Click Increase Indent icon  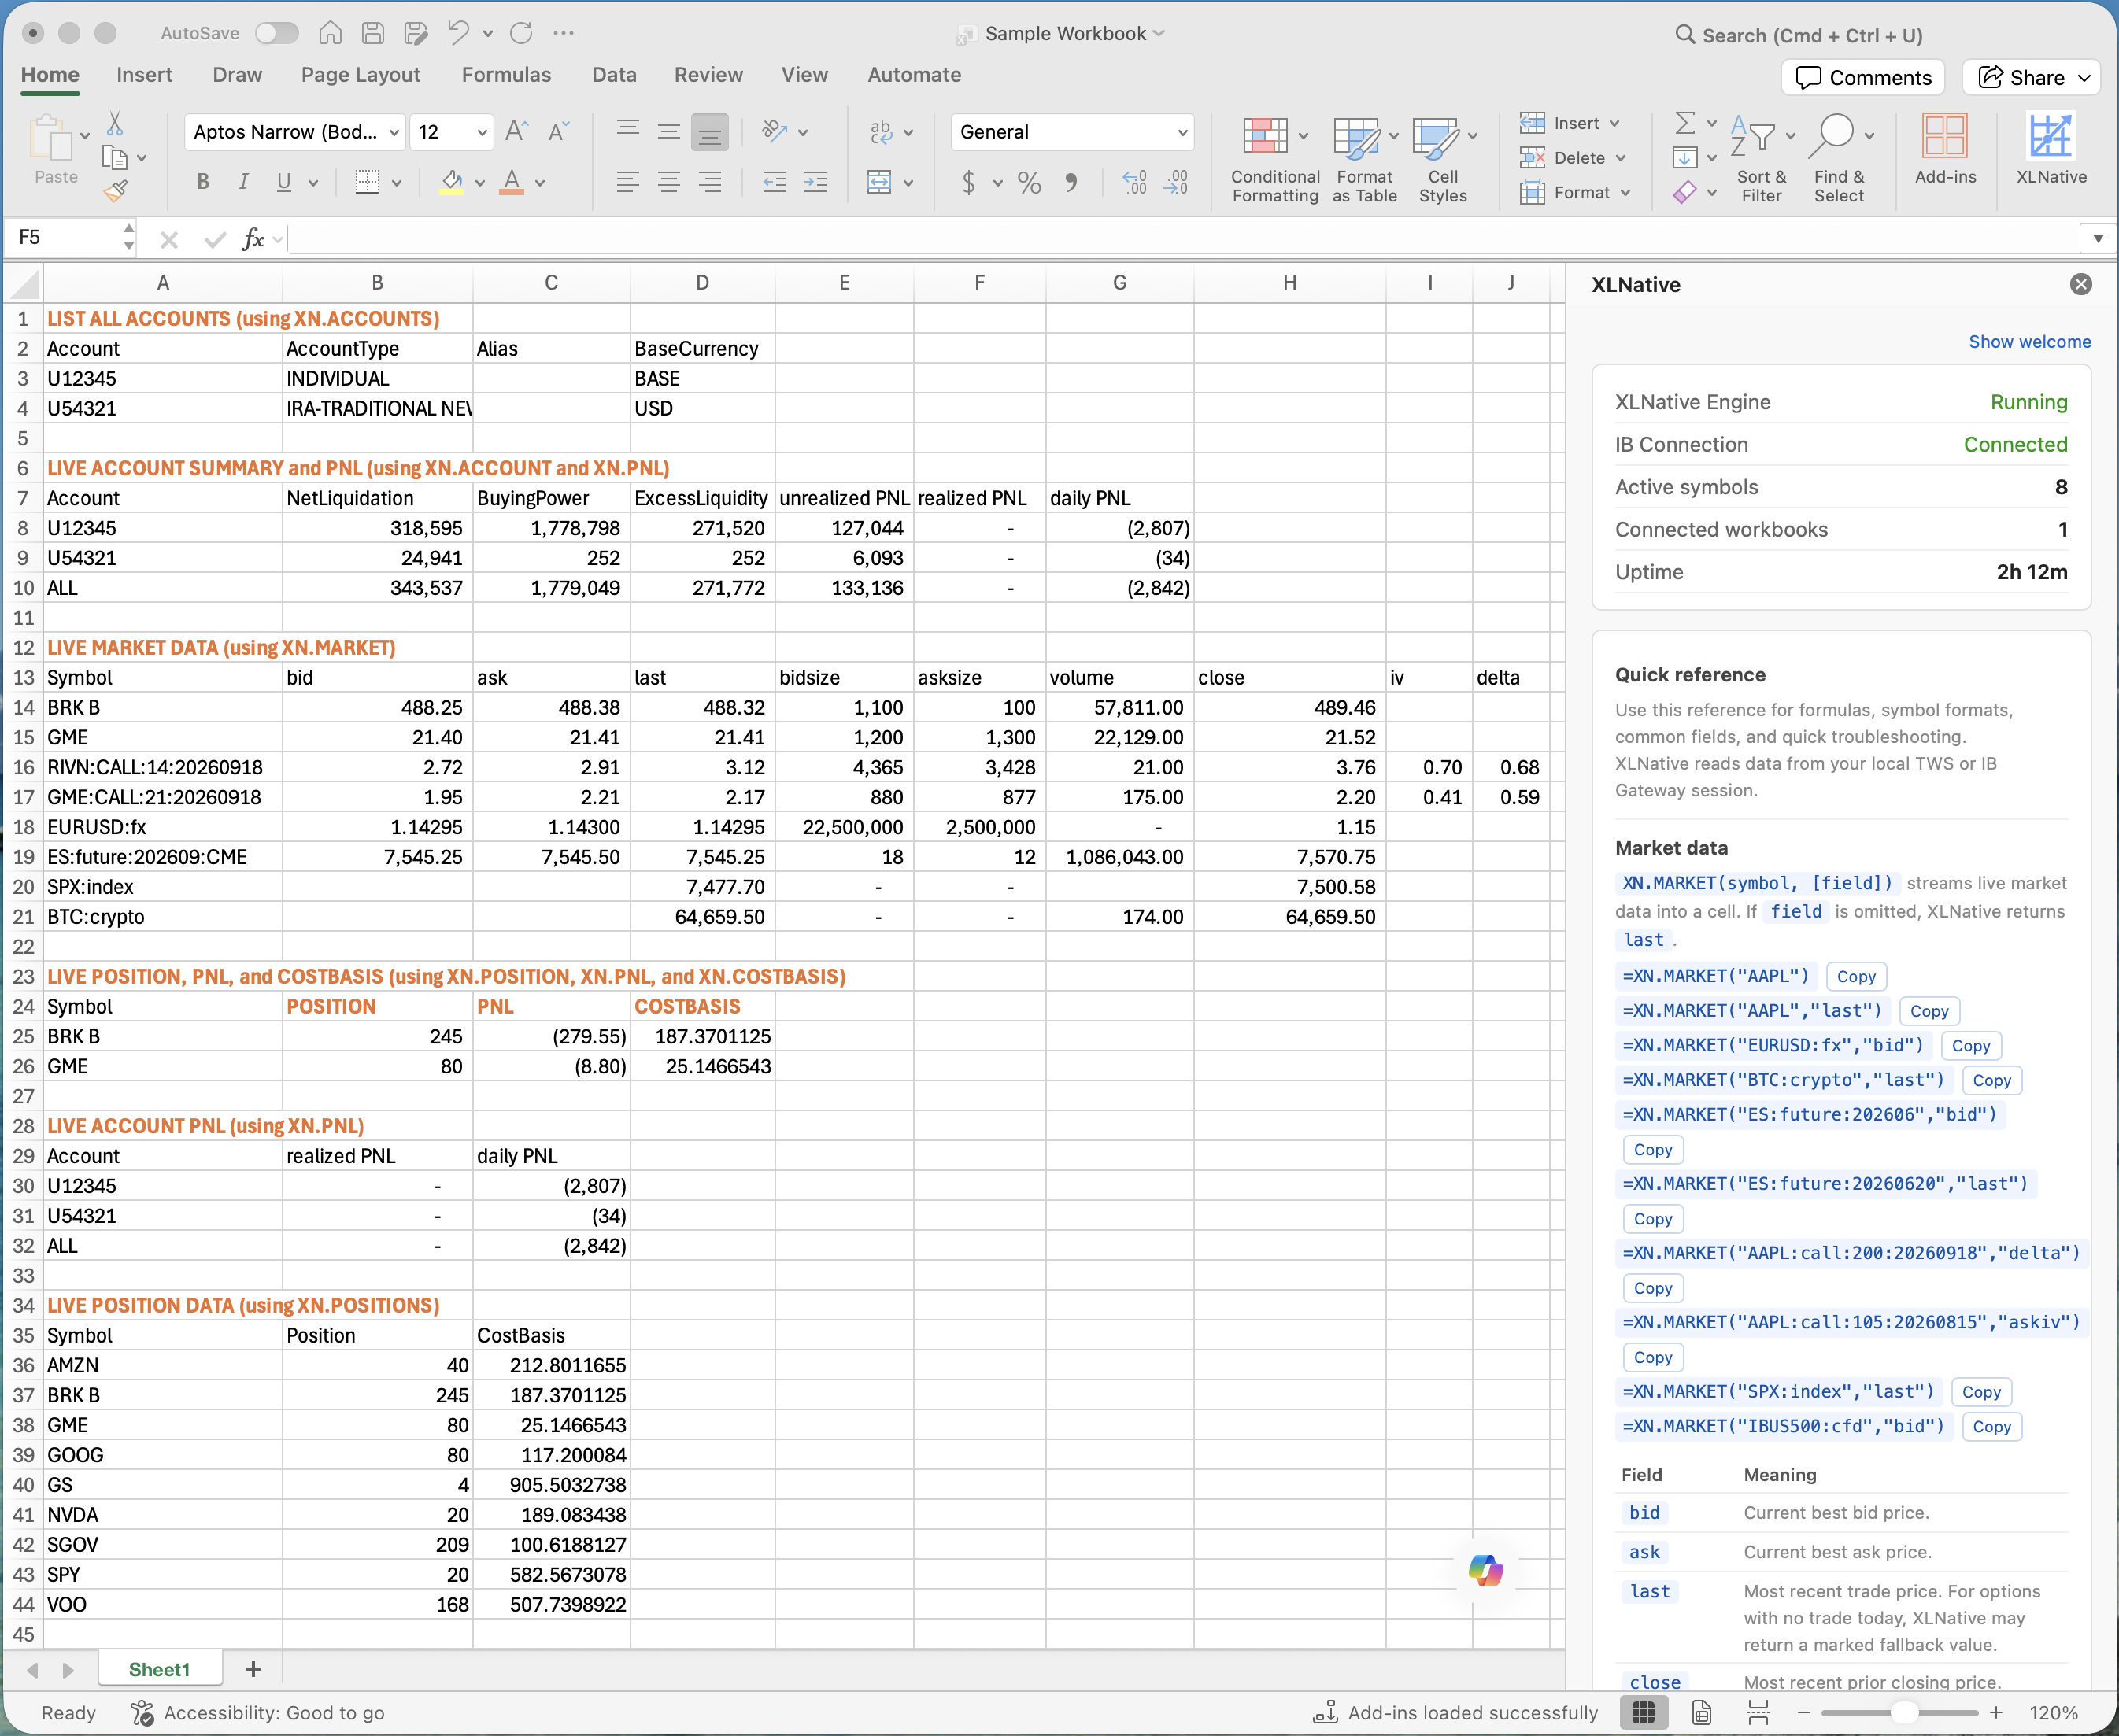[x=816, y=182]
